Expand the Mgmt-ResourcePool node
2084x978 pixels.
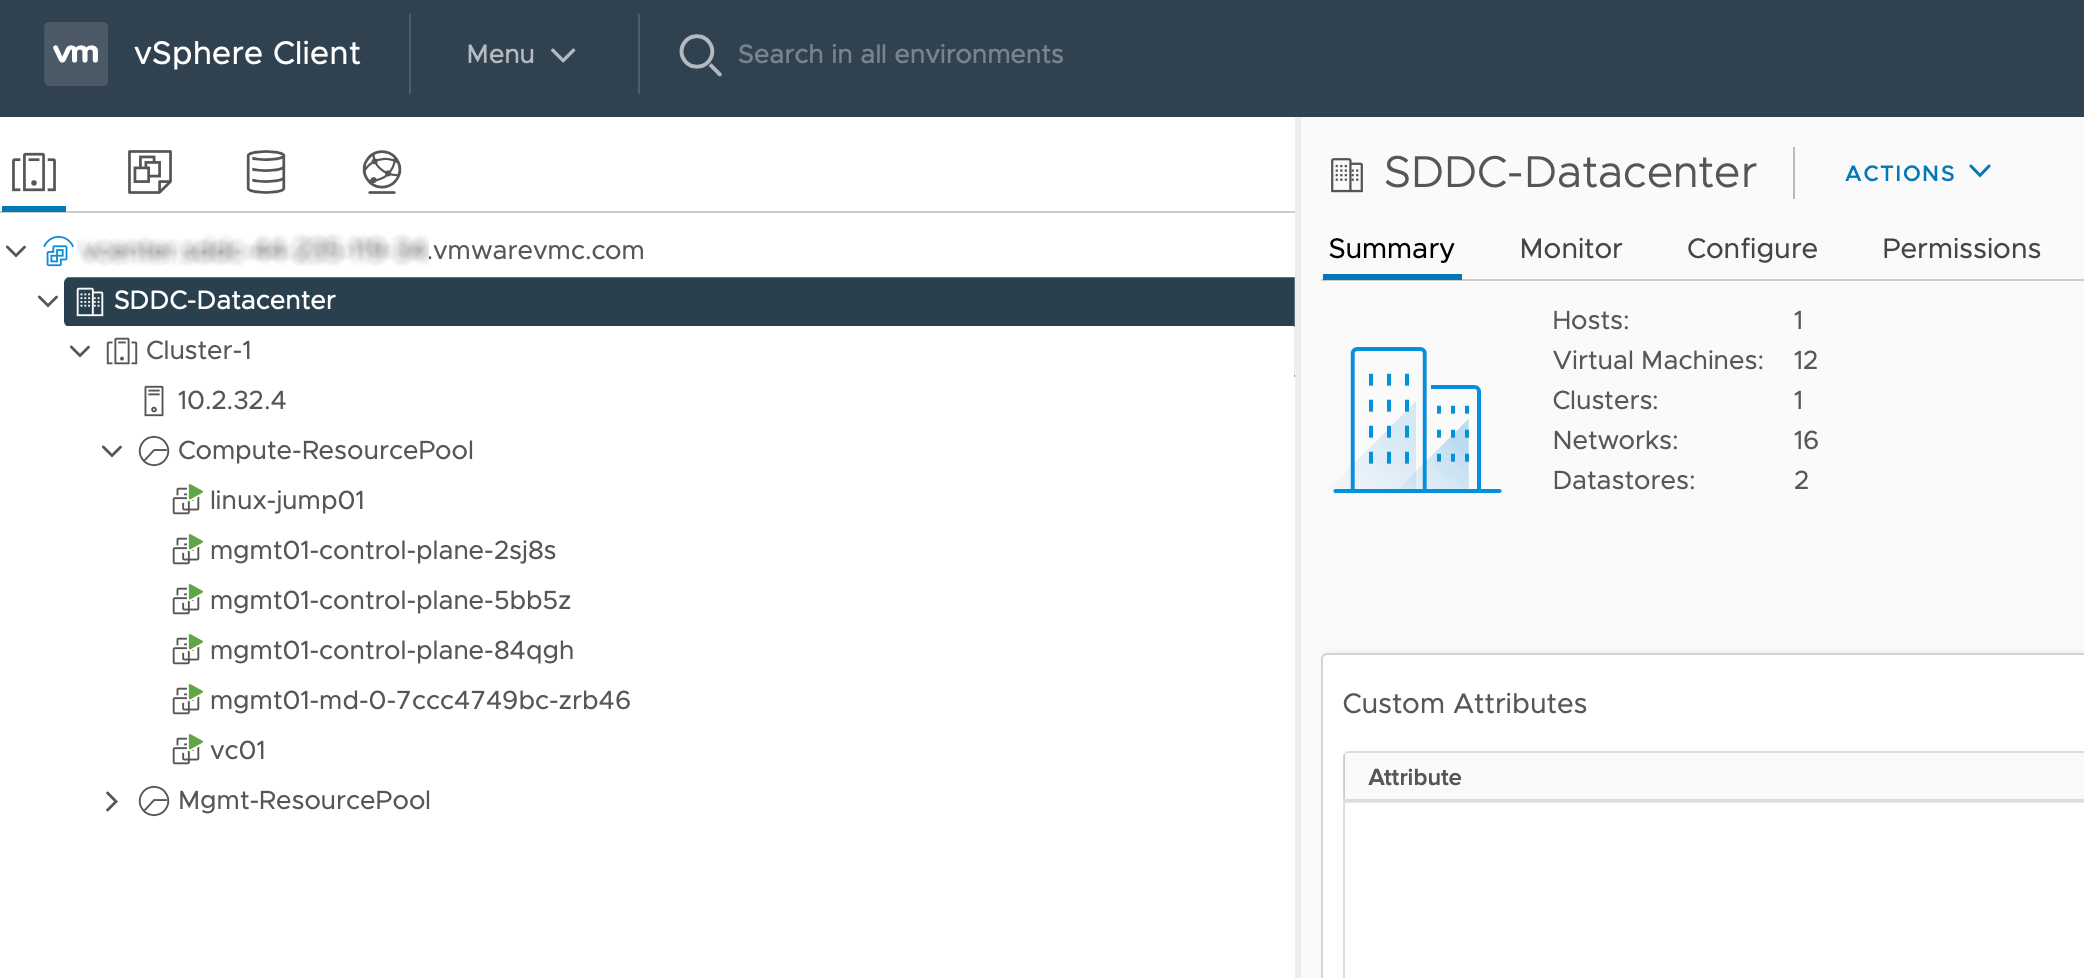(112, 801)
